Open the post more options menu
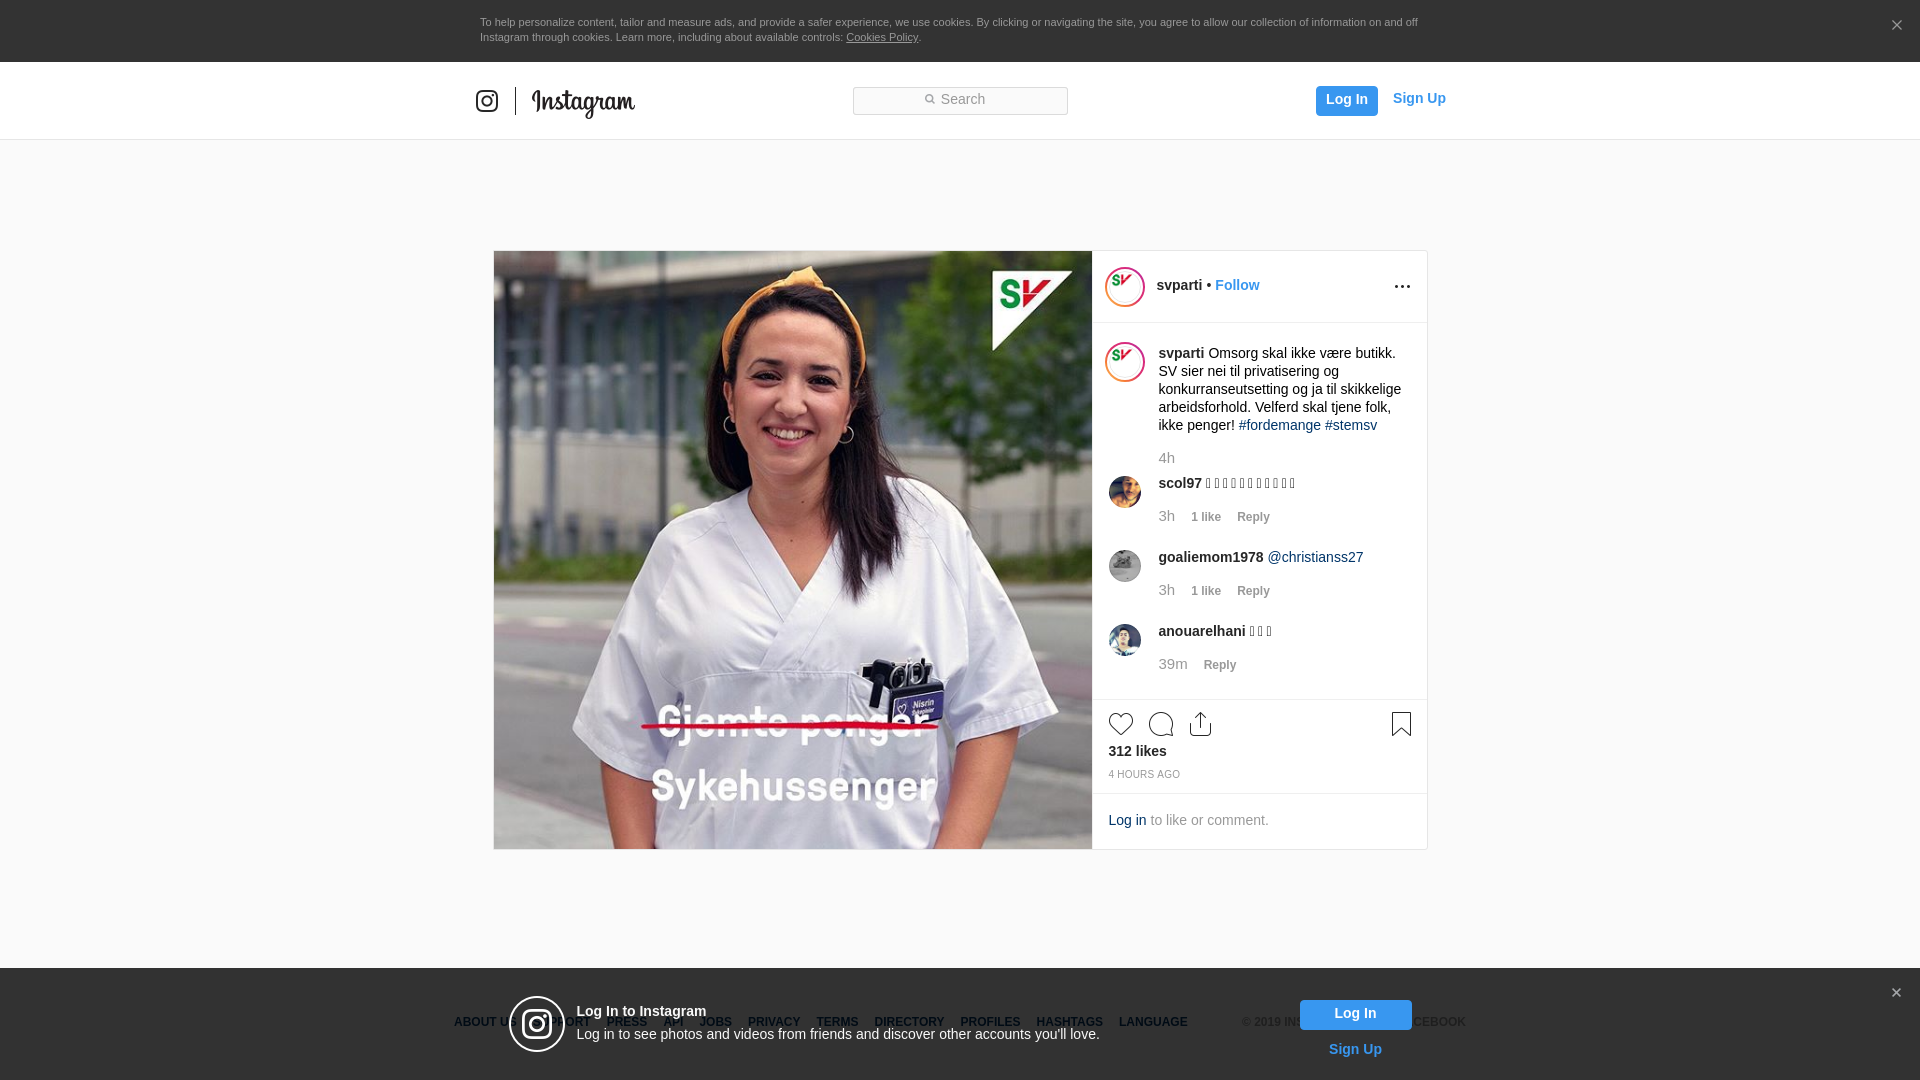 1402,287
